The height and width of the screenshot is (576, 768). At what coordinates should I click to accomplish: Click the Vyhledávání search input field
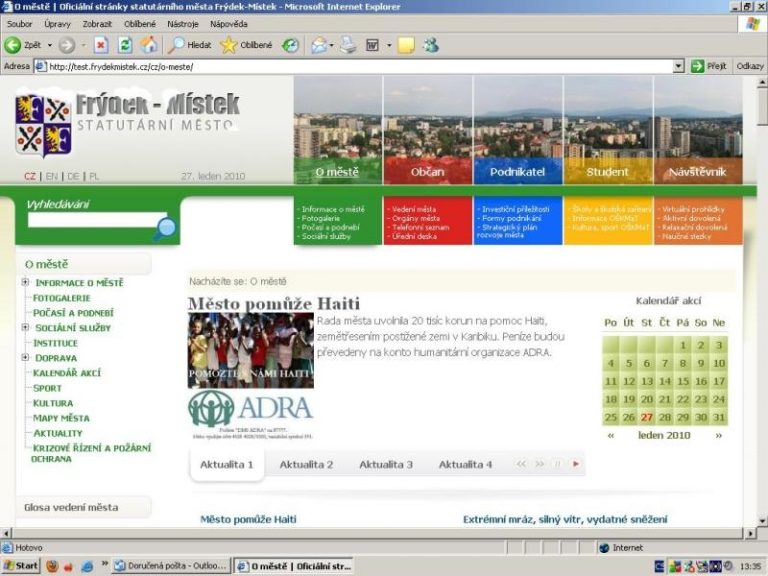point(90,221)
